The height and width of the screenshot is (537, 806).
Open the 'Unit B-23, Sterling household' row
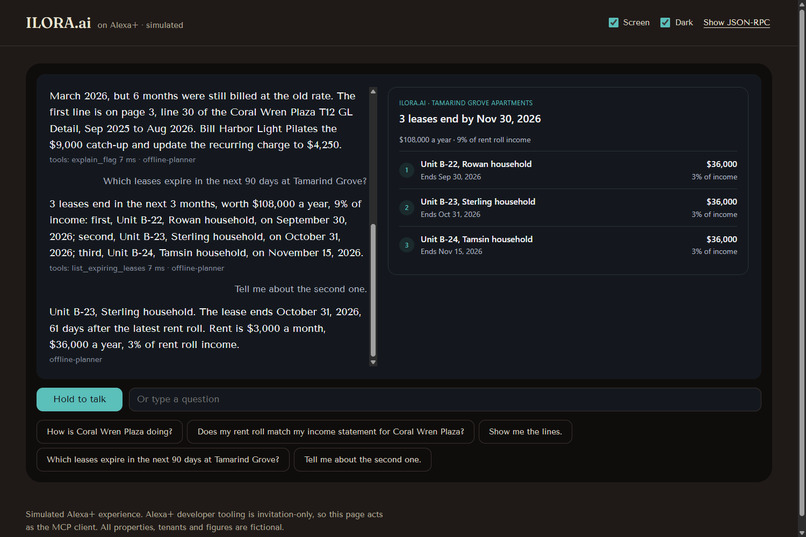568,208
